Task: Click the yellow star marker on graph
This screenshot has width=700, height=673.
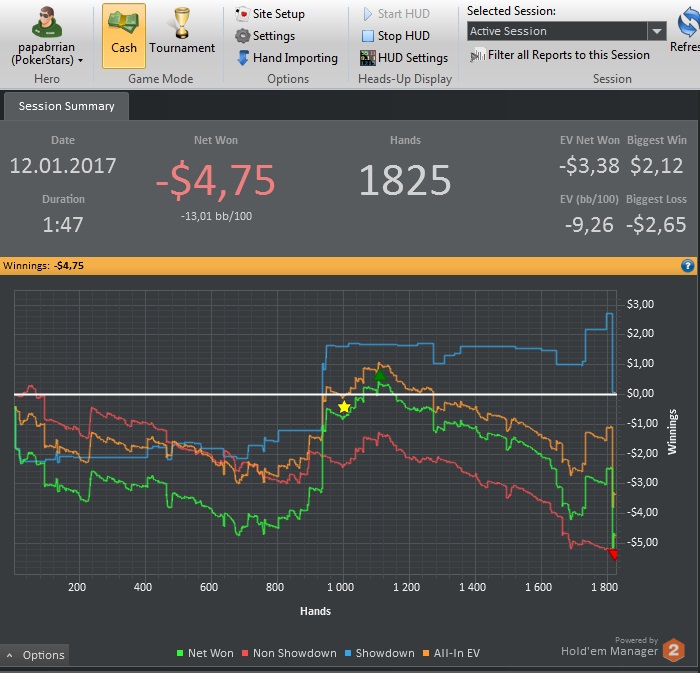Action: click(x=344, y=407)
